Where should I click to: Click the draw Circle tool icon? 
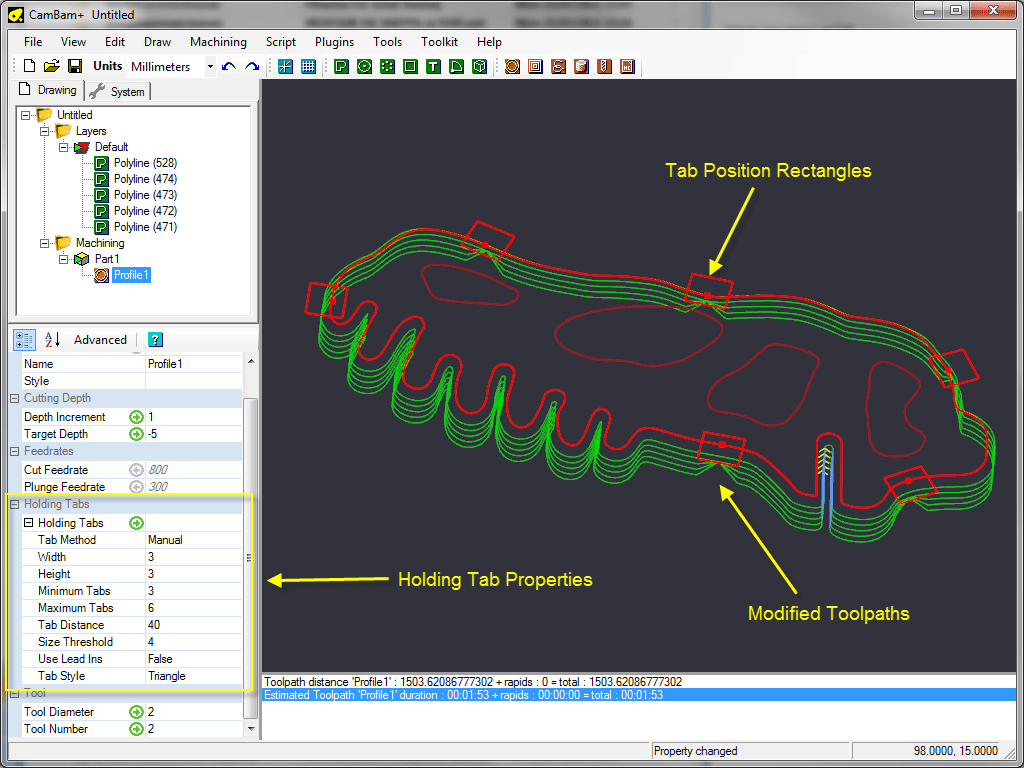[x=364, y=67]
